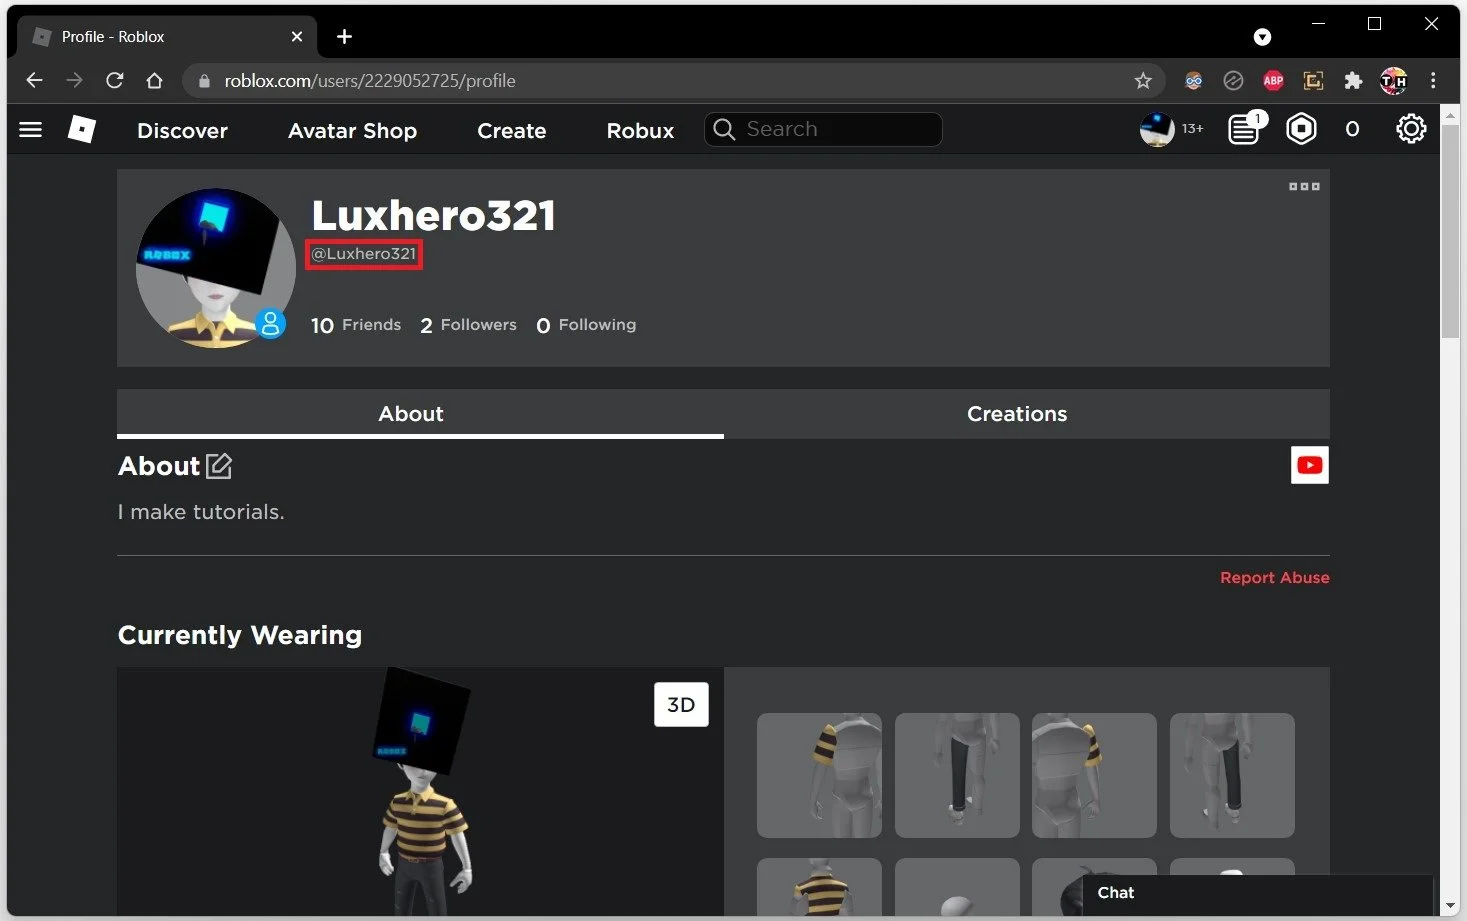
Task: Click the Currently Wearing heading
Action: click(x=240, y=636)
